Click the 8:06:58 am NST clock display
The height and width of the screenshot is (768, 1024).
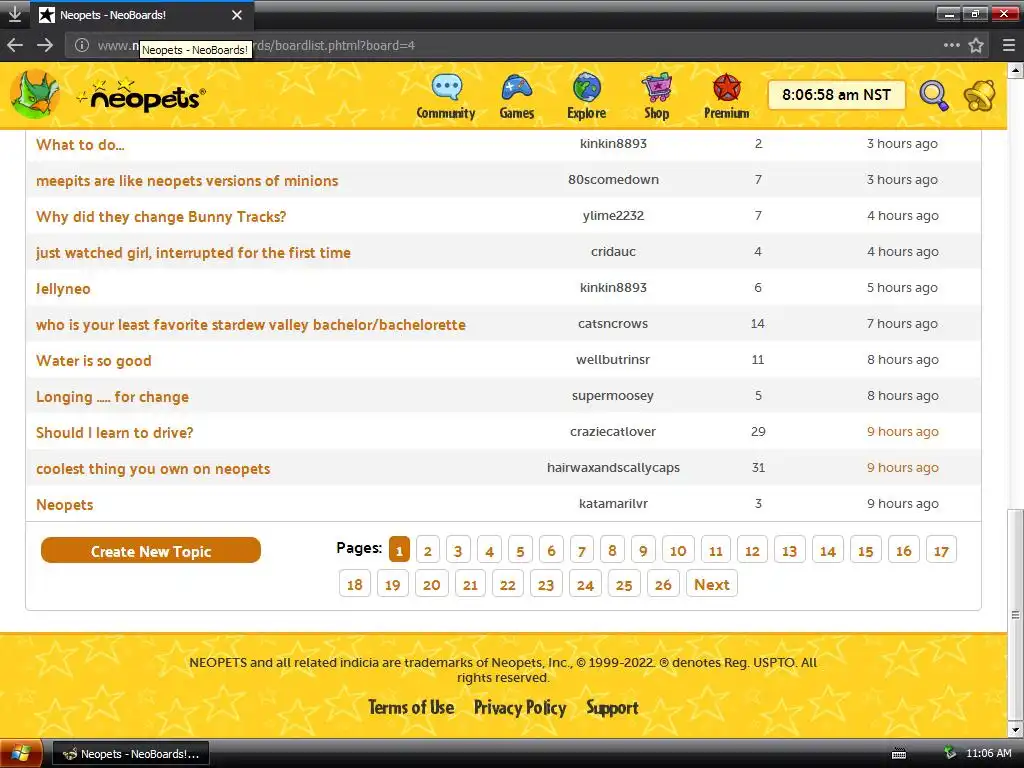[837, 95]
